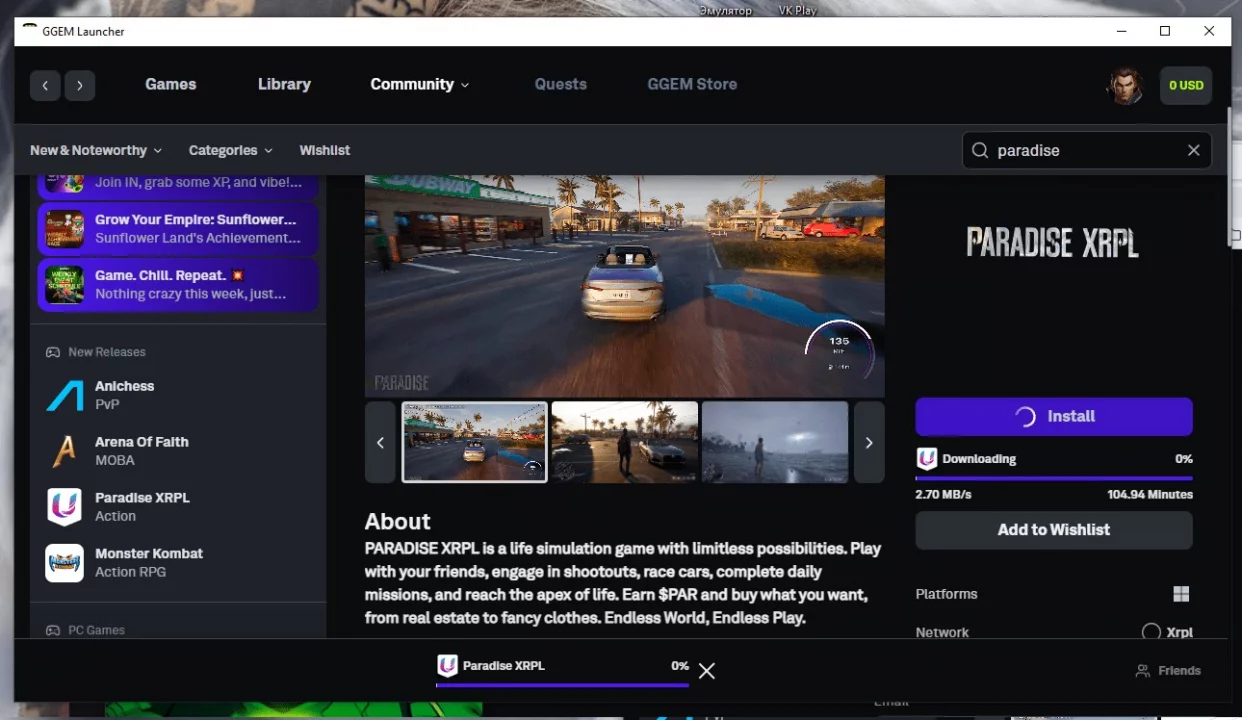Image resolution: width=1242 pixels, height=720 pixels.
Task: Select the Arena Of Faith game icon
Action: pyautogui.click(x=65, y=451)
